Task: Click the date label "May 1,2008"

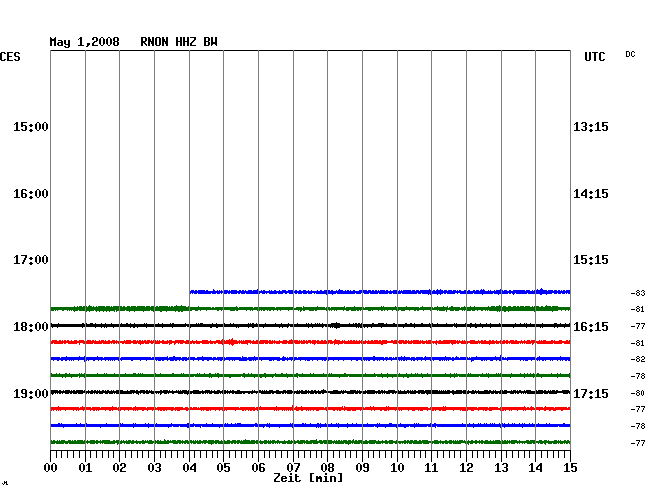Action: (84, 42)
